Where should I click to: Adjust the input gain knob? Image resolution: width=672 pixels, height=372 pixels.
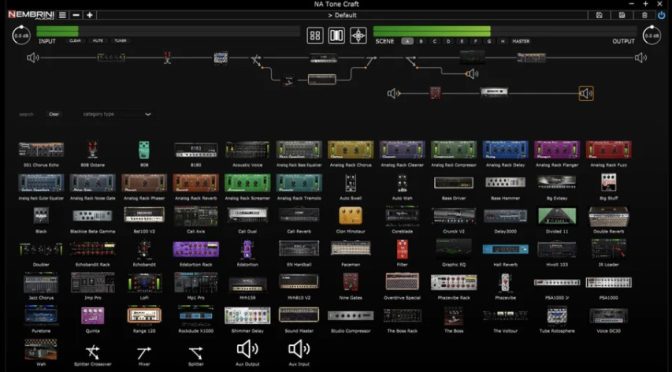click(x=21, y=36)
